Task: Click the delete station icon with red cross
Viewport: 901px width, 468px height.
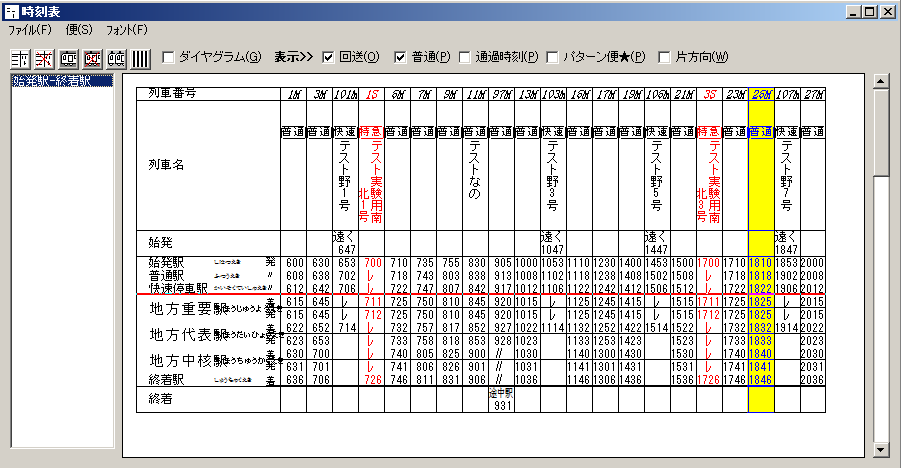Action: [43, 56]
